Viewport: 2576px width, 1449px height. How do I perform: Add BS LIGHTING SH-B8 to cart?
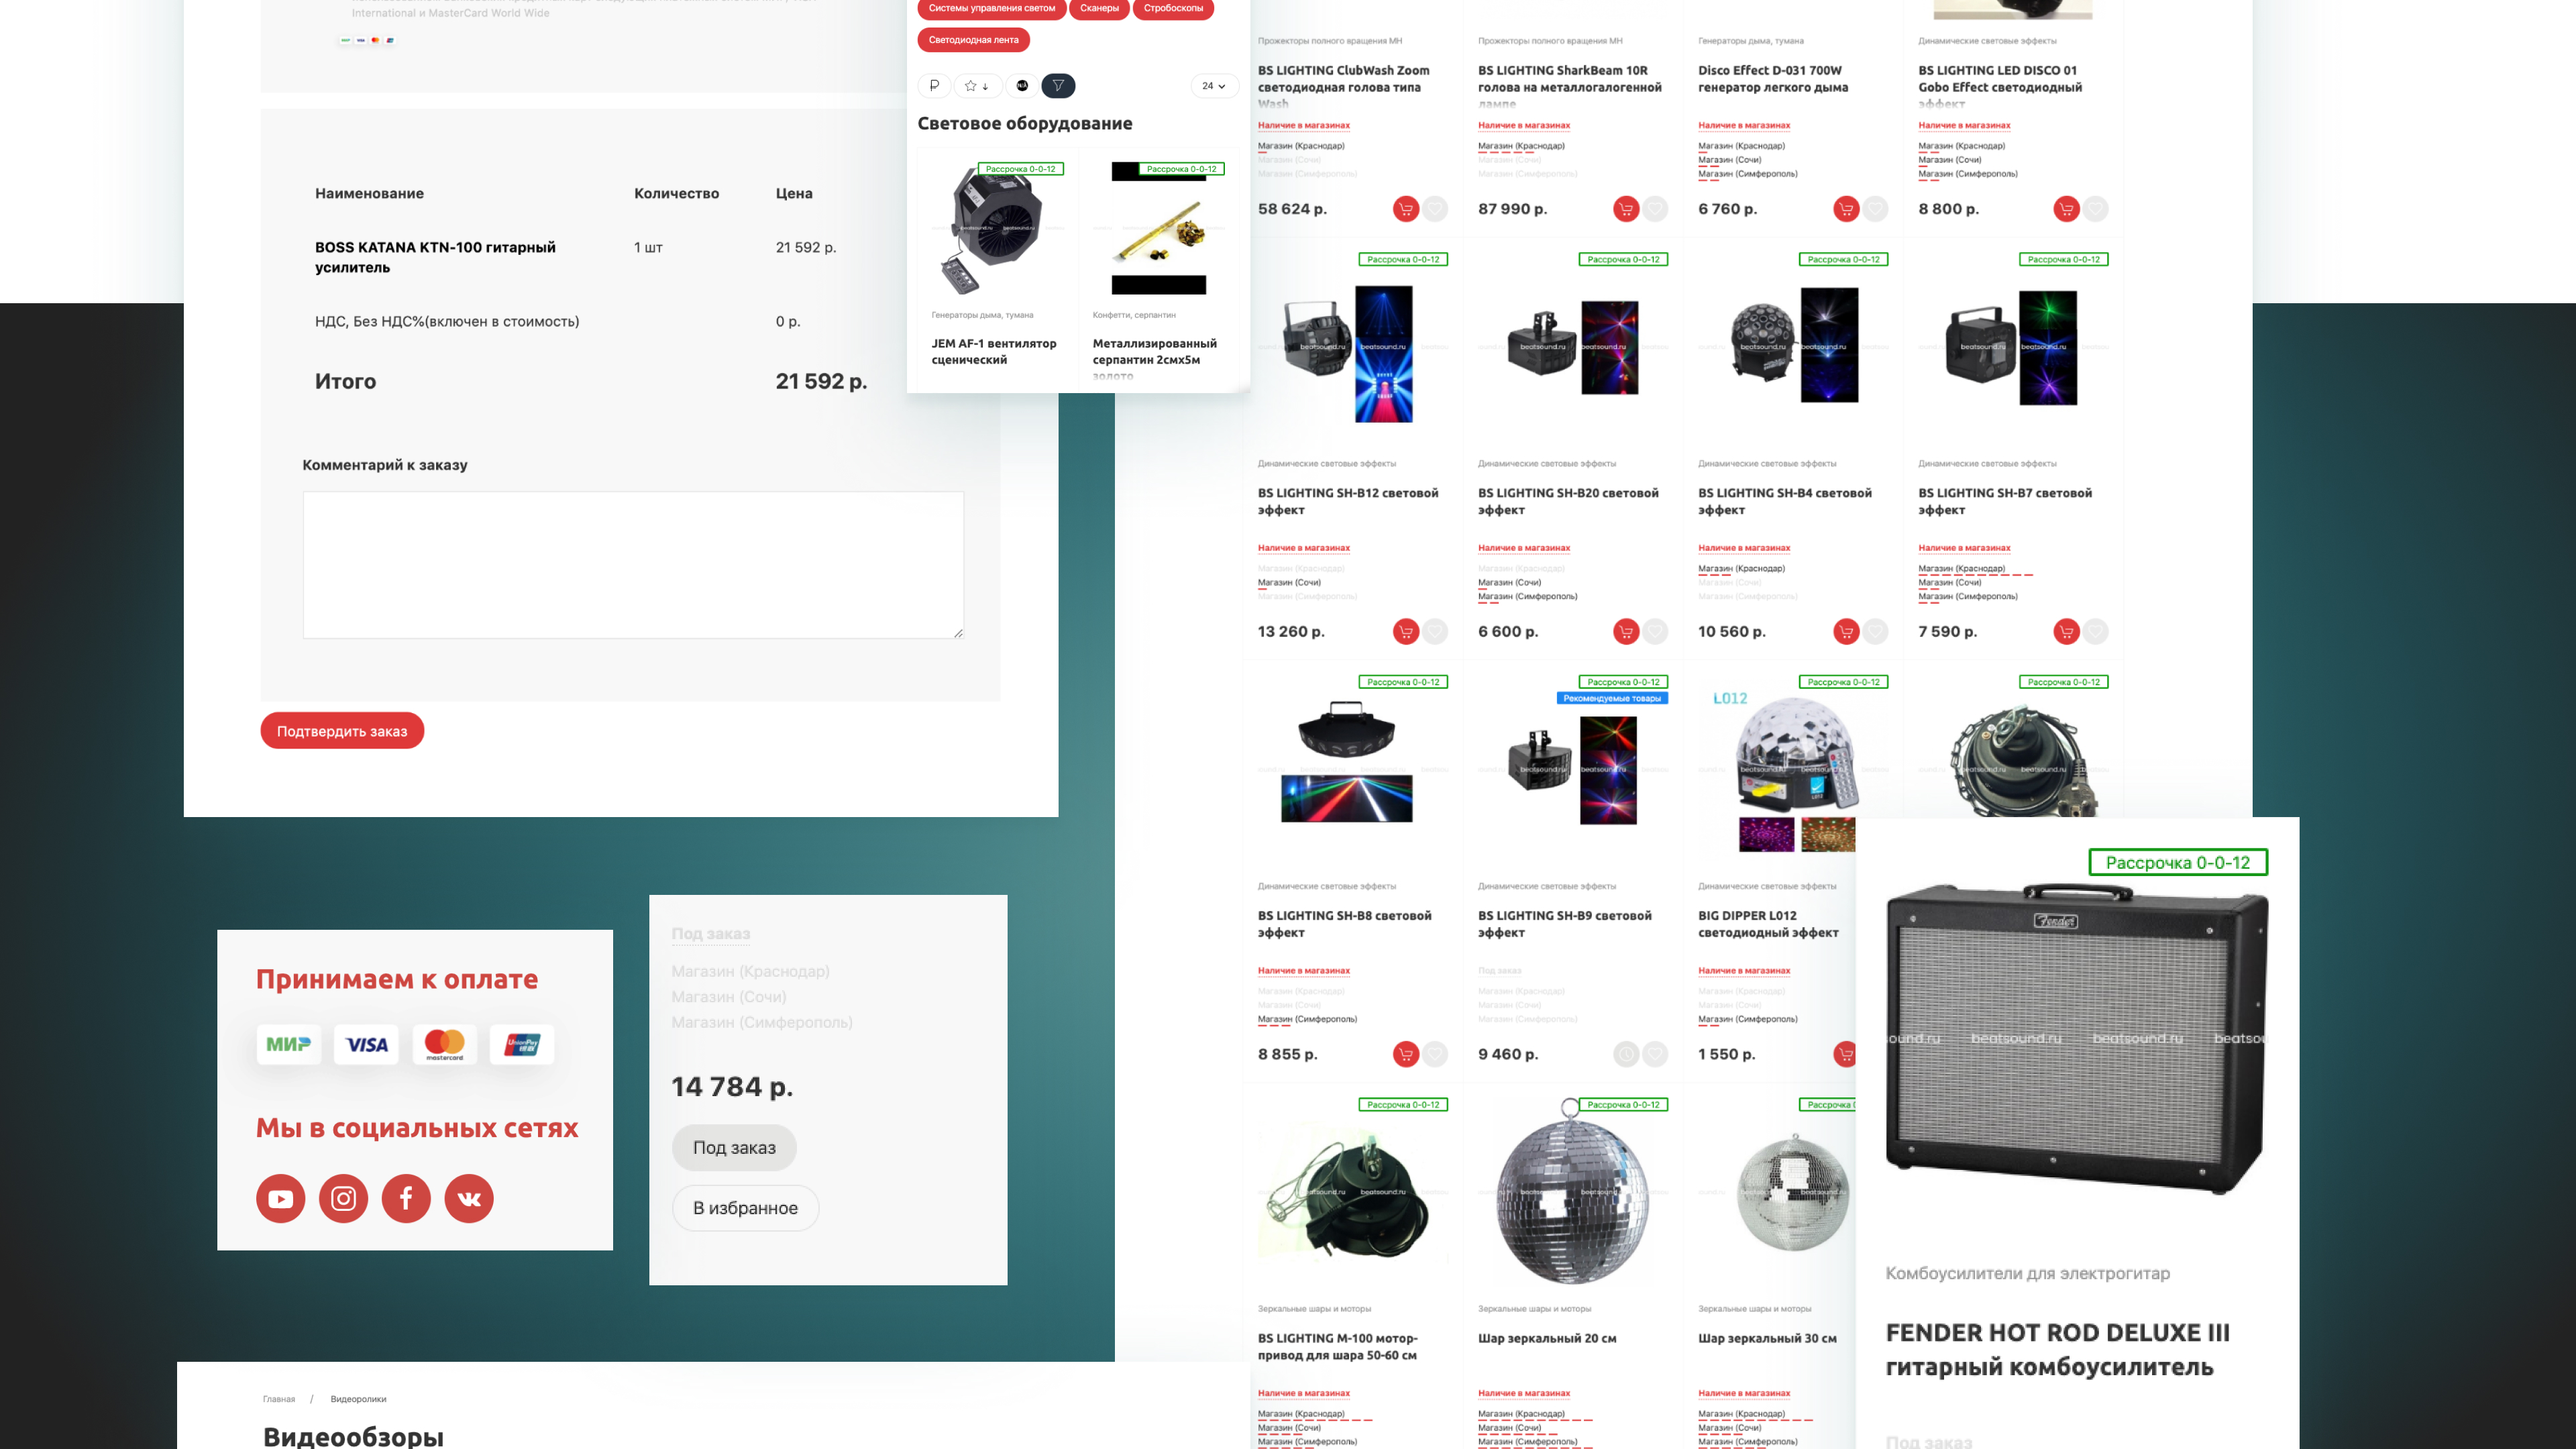point(1405,1054)
